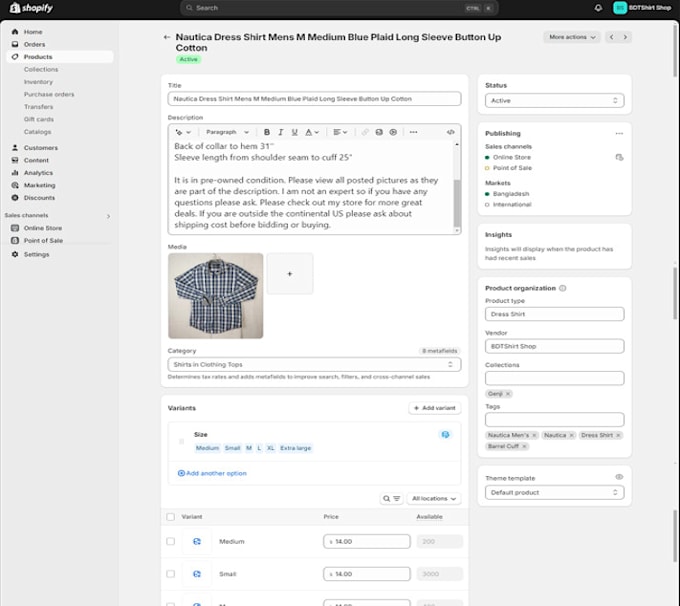This screenshot has width=680, height=606.
Task: Open the text alignment options
Action: (x=340, y=132)
